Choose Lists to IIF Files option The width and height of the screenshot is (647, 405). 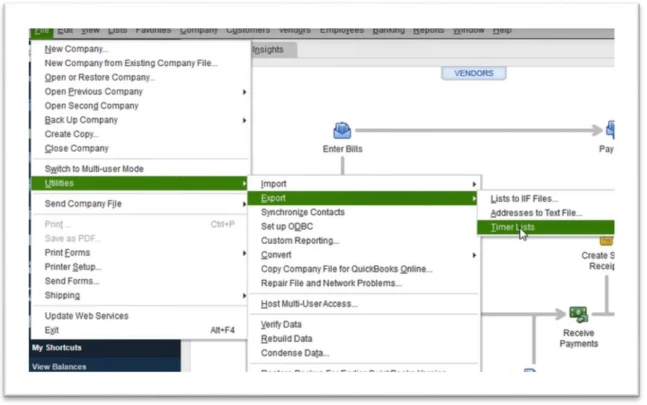(524, 199)
